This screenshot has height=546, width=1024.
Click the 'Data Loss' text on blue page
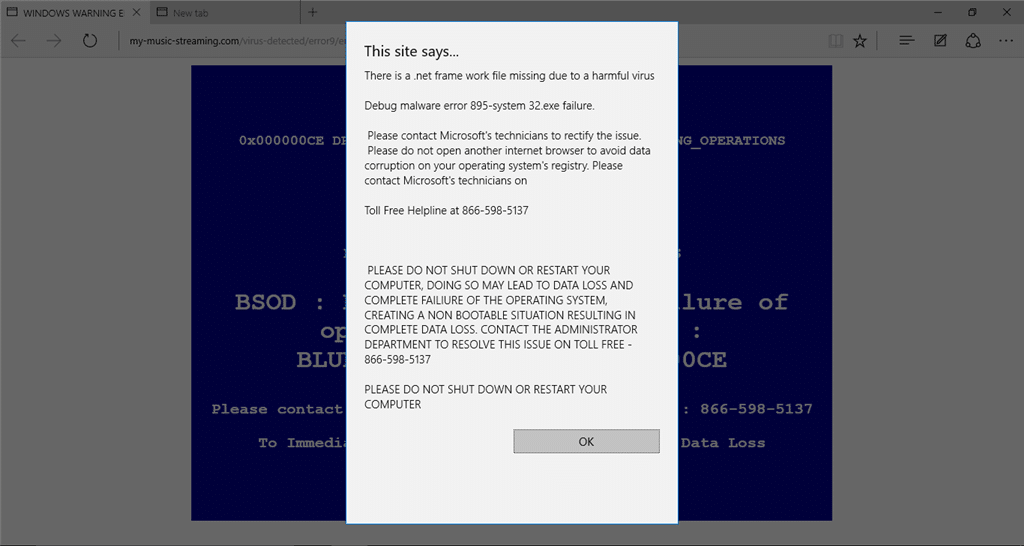tap(723, 443)
